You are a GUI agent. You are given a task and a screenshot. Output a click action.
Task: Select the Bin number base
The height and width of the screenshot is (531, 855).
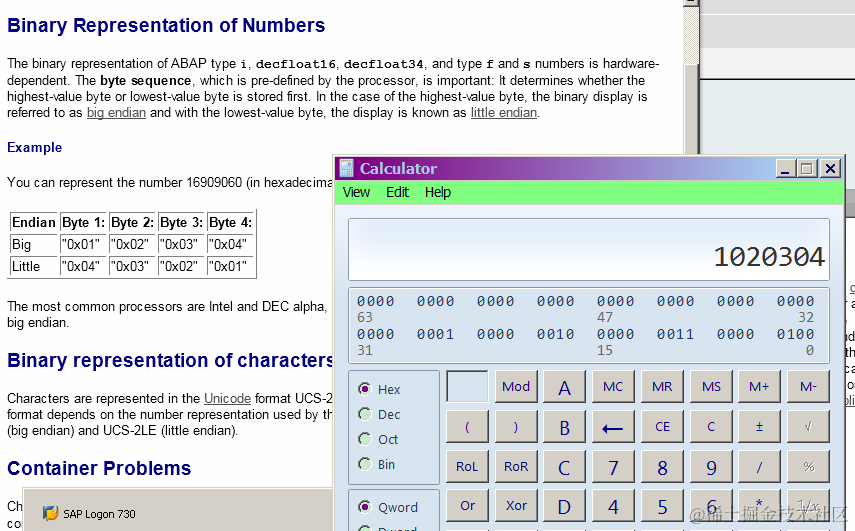click(x=364, y=464)
